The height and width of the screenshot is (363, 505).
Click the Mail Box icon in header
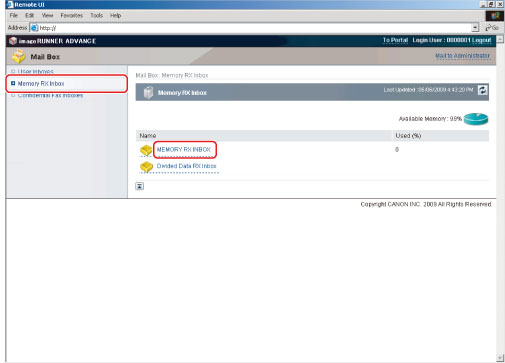click(x=19, y=56)
